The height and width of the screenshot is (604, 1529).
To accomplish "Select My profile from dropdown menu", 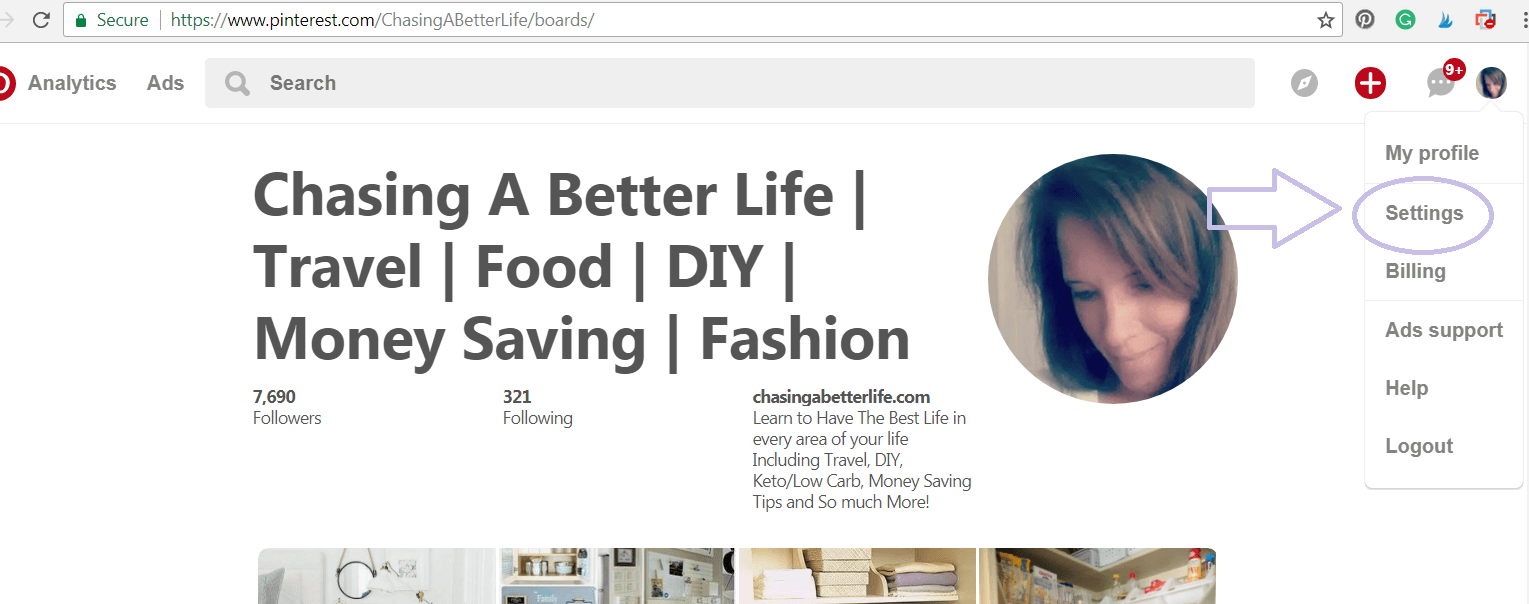I will point(1432,153).
